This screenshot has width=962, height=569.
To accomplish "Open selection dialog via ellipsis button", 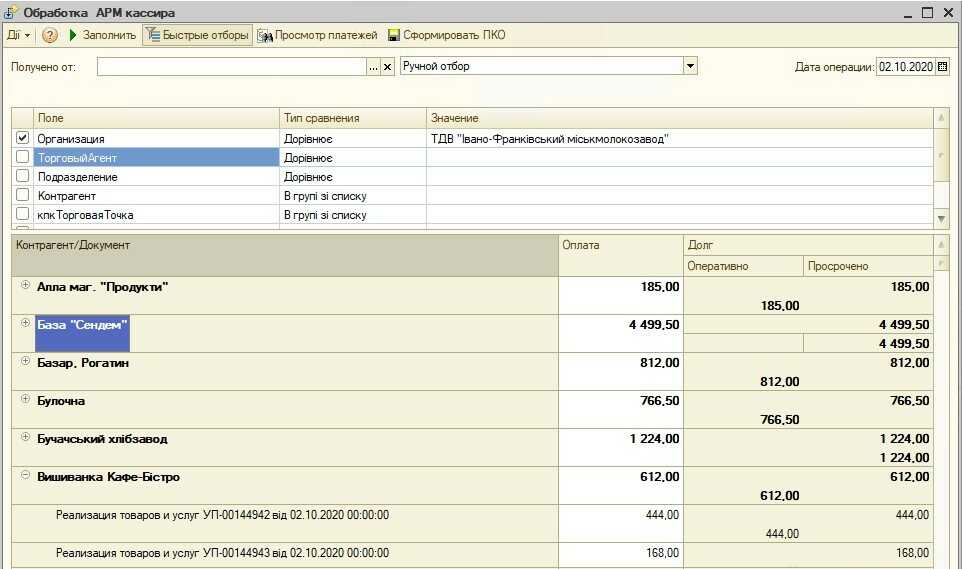I will (x=374, y=67).
